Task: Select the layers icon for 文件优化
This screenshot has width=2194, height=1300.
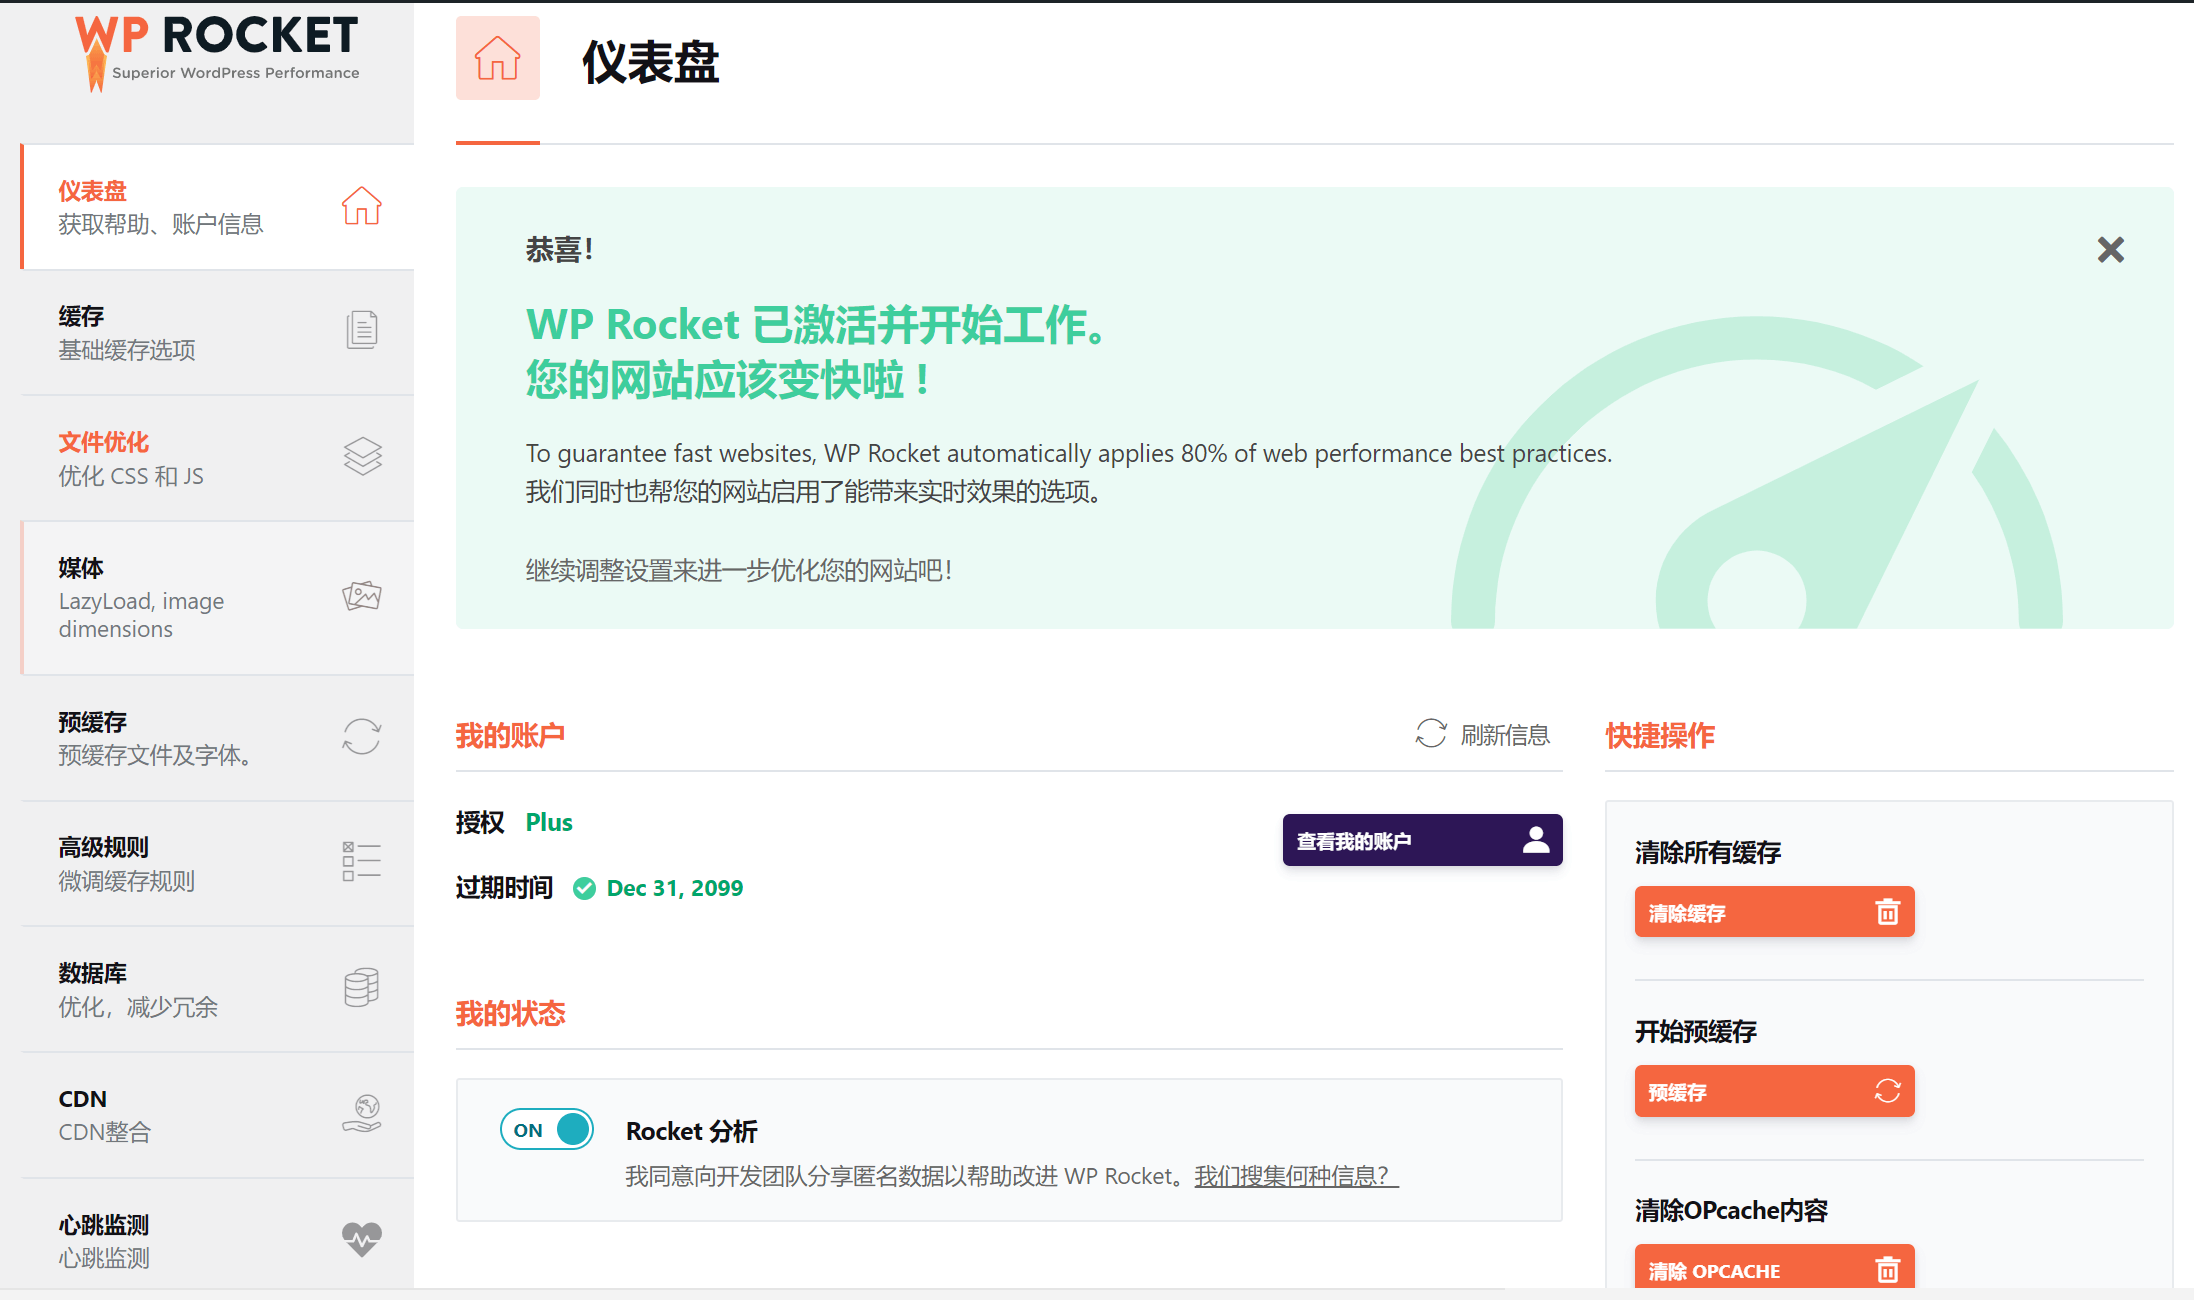Action: click(x=361, y=456)
